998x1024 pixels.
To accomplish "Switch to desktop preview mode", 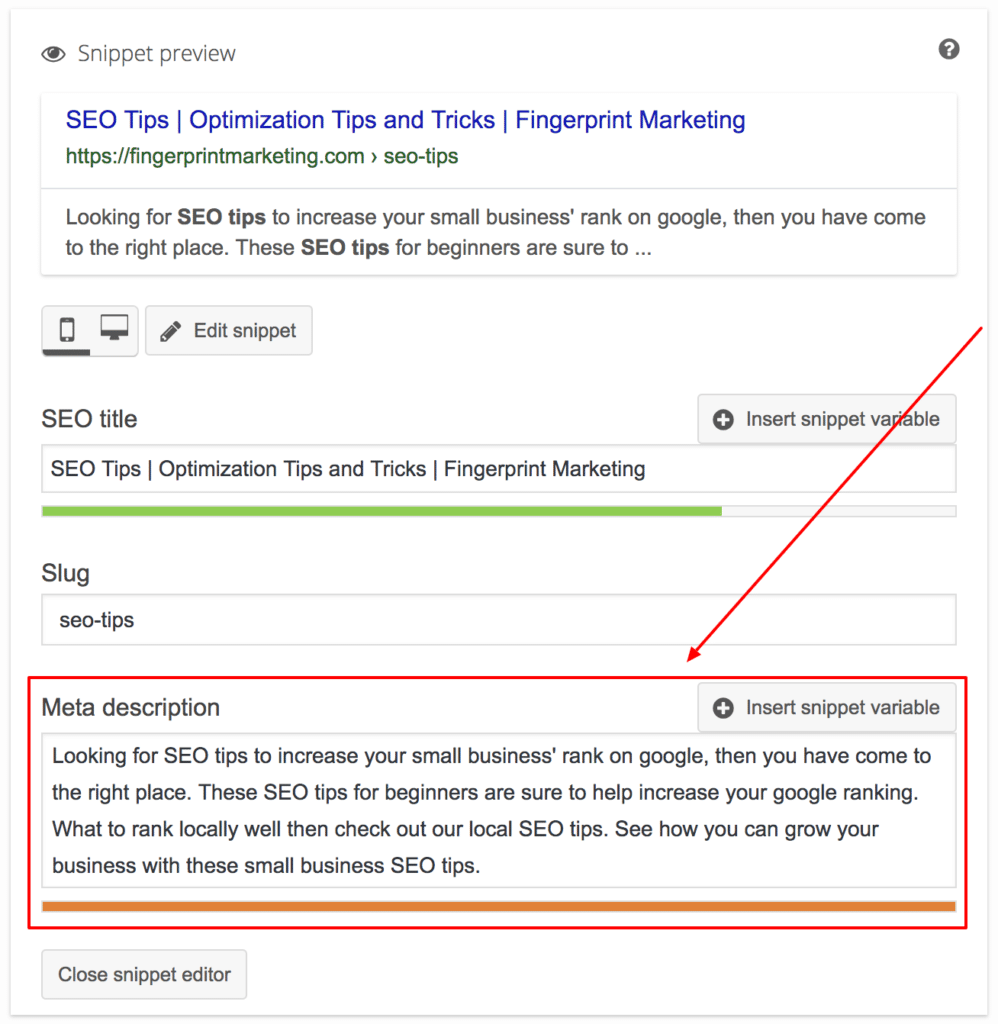I will tap(114, 329).
